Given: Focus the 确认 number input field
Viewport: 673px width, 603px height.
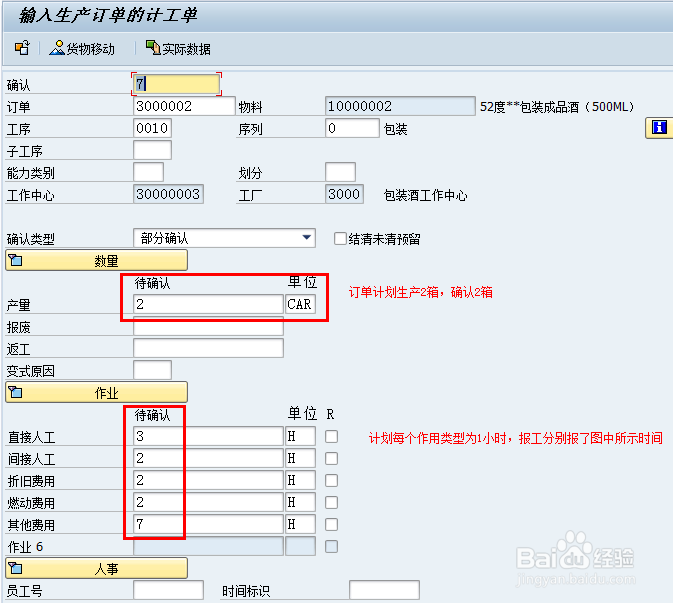Looking at the screenshot, I should (x=176, y=84).
